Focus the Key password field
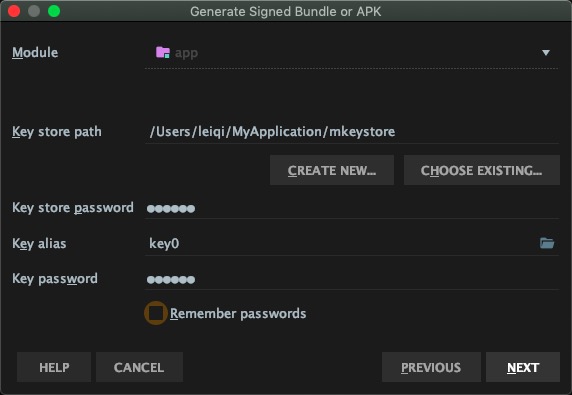Screen dimensions: 572x395 click(x=352, y=279)
